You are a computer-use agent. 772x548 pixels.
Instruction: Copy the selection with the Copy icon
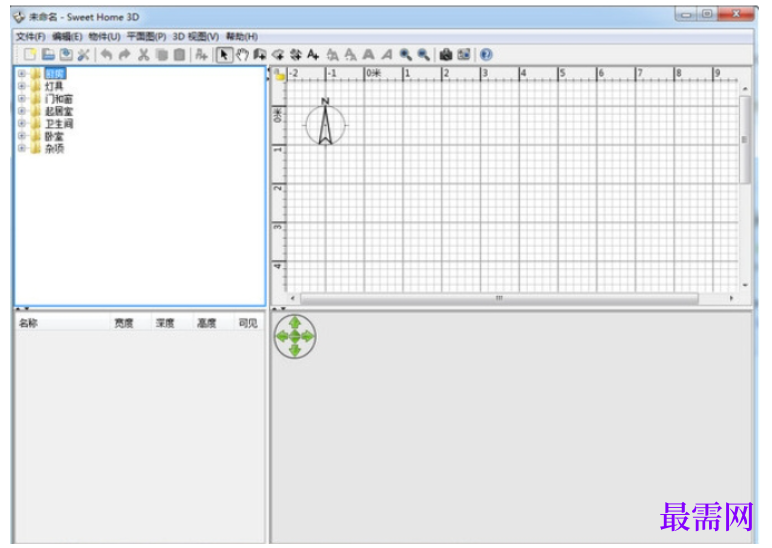pyautogui.click(x=161, y=55)
